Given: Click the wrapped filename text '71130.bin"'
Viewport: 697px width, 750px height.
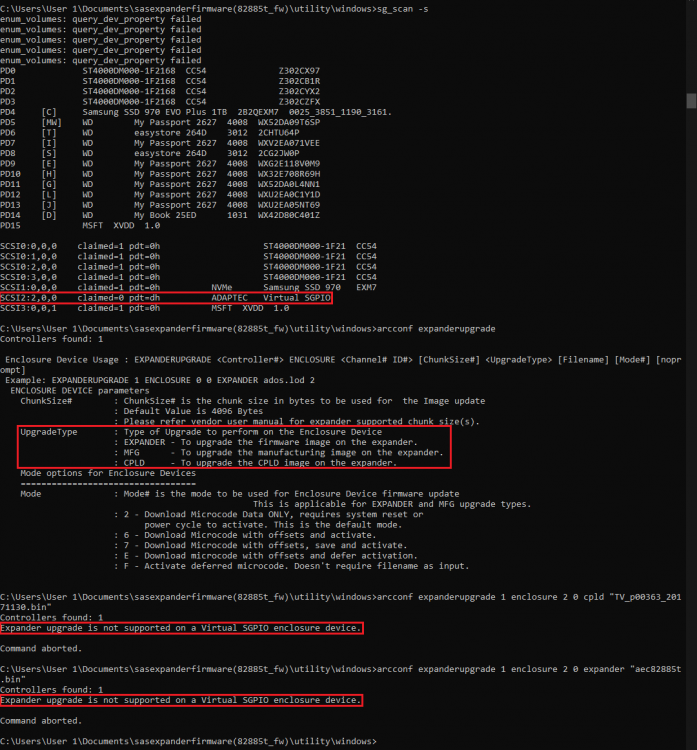Looking at the screenshot, I should pos(26,607).
